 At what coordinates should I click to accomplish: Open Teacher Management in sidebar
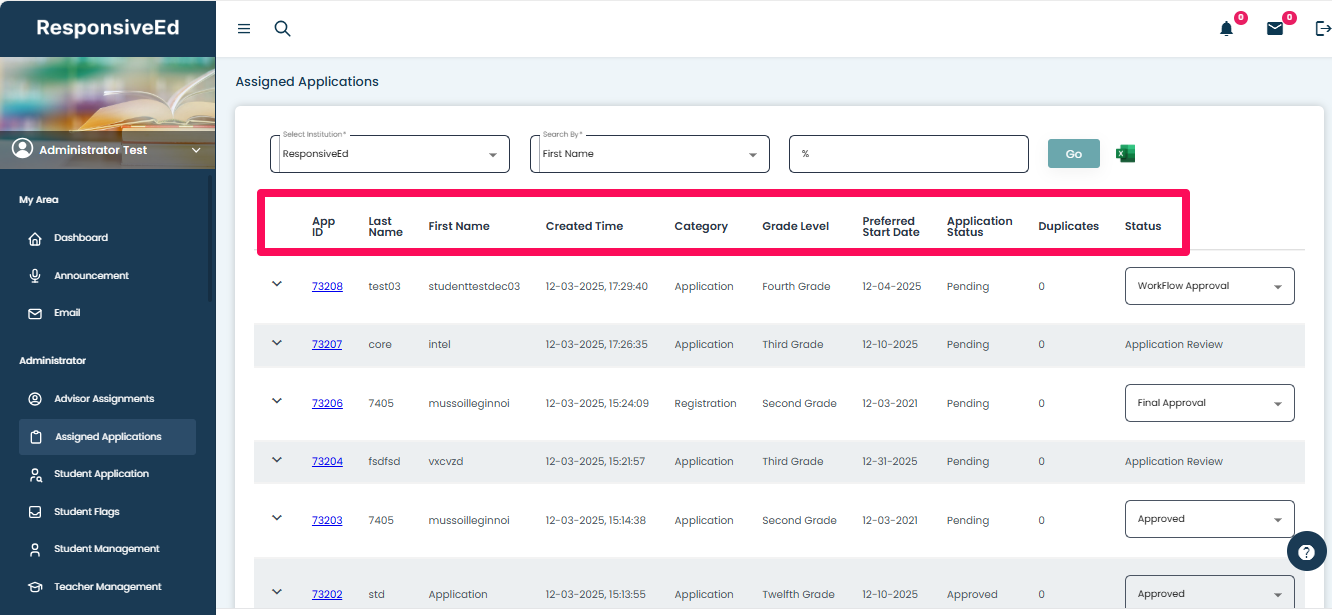(x=107, y=587)
